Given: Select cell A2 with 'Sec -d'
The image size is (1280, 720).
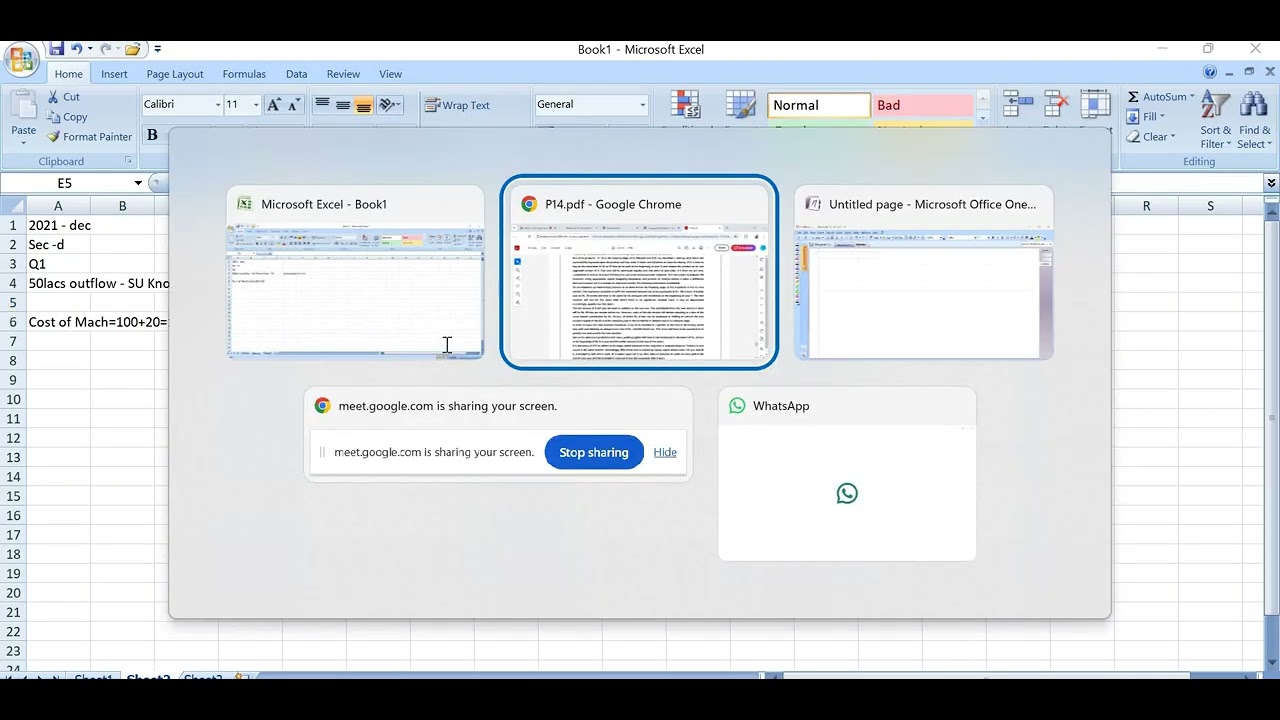Looking at the screenshot, I should tap(58, 245).
